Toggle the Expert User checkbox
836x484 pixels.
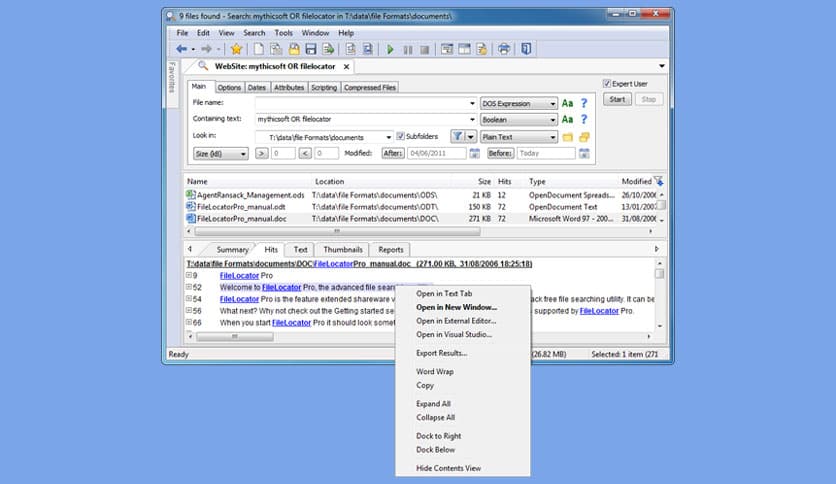click(607, 84)
